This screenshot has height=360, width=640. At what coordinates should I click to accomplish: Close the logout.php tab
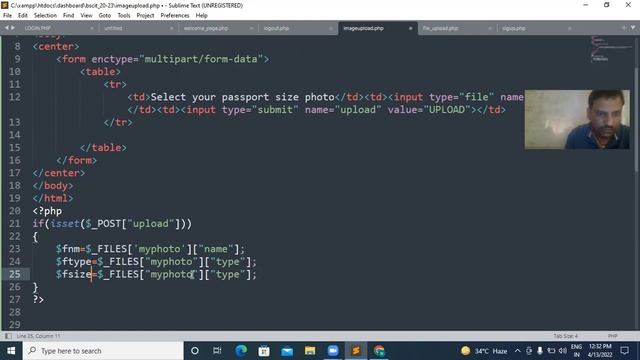[x=331, y=29]
